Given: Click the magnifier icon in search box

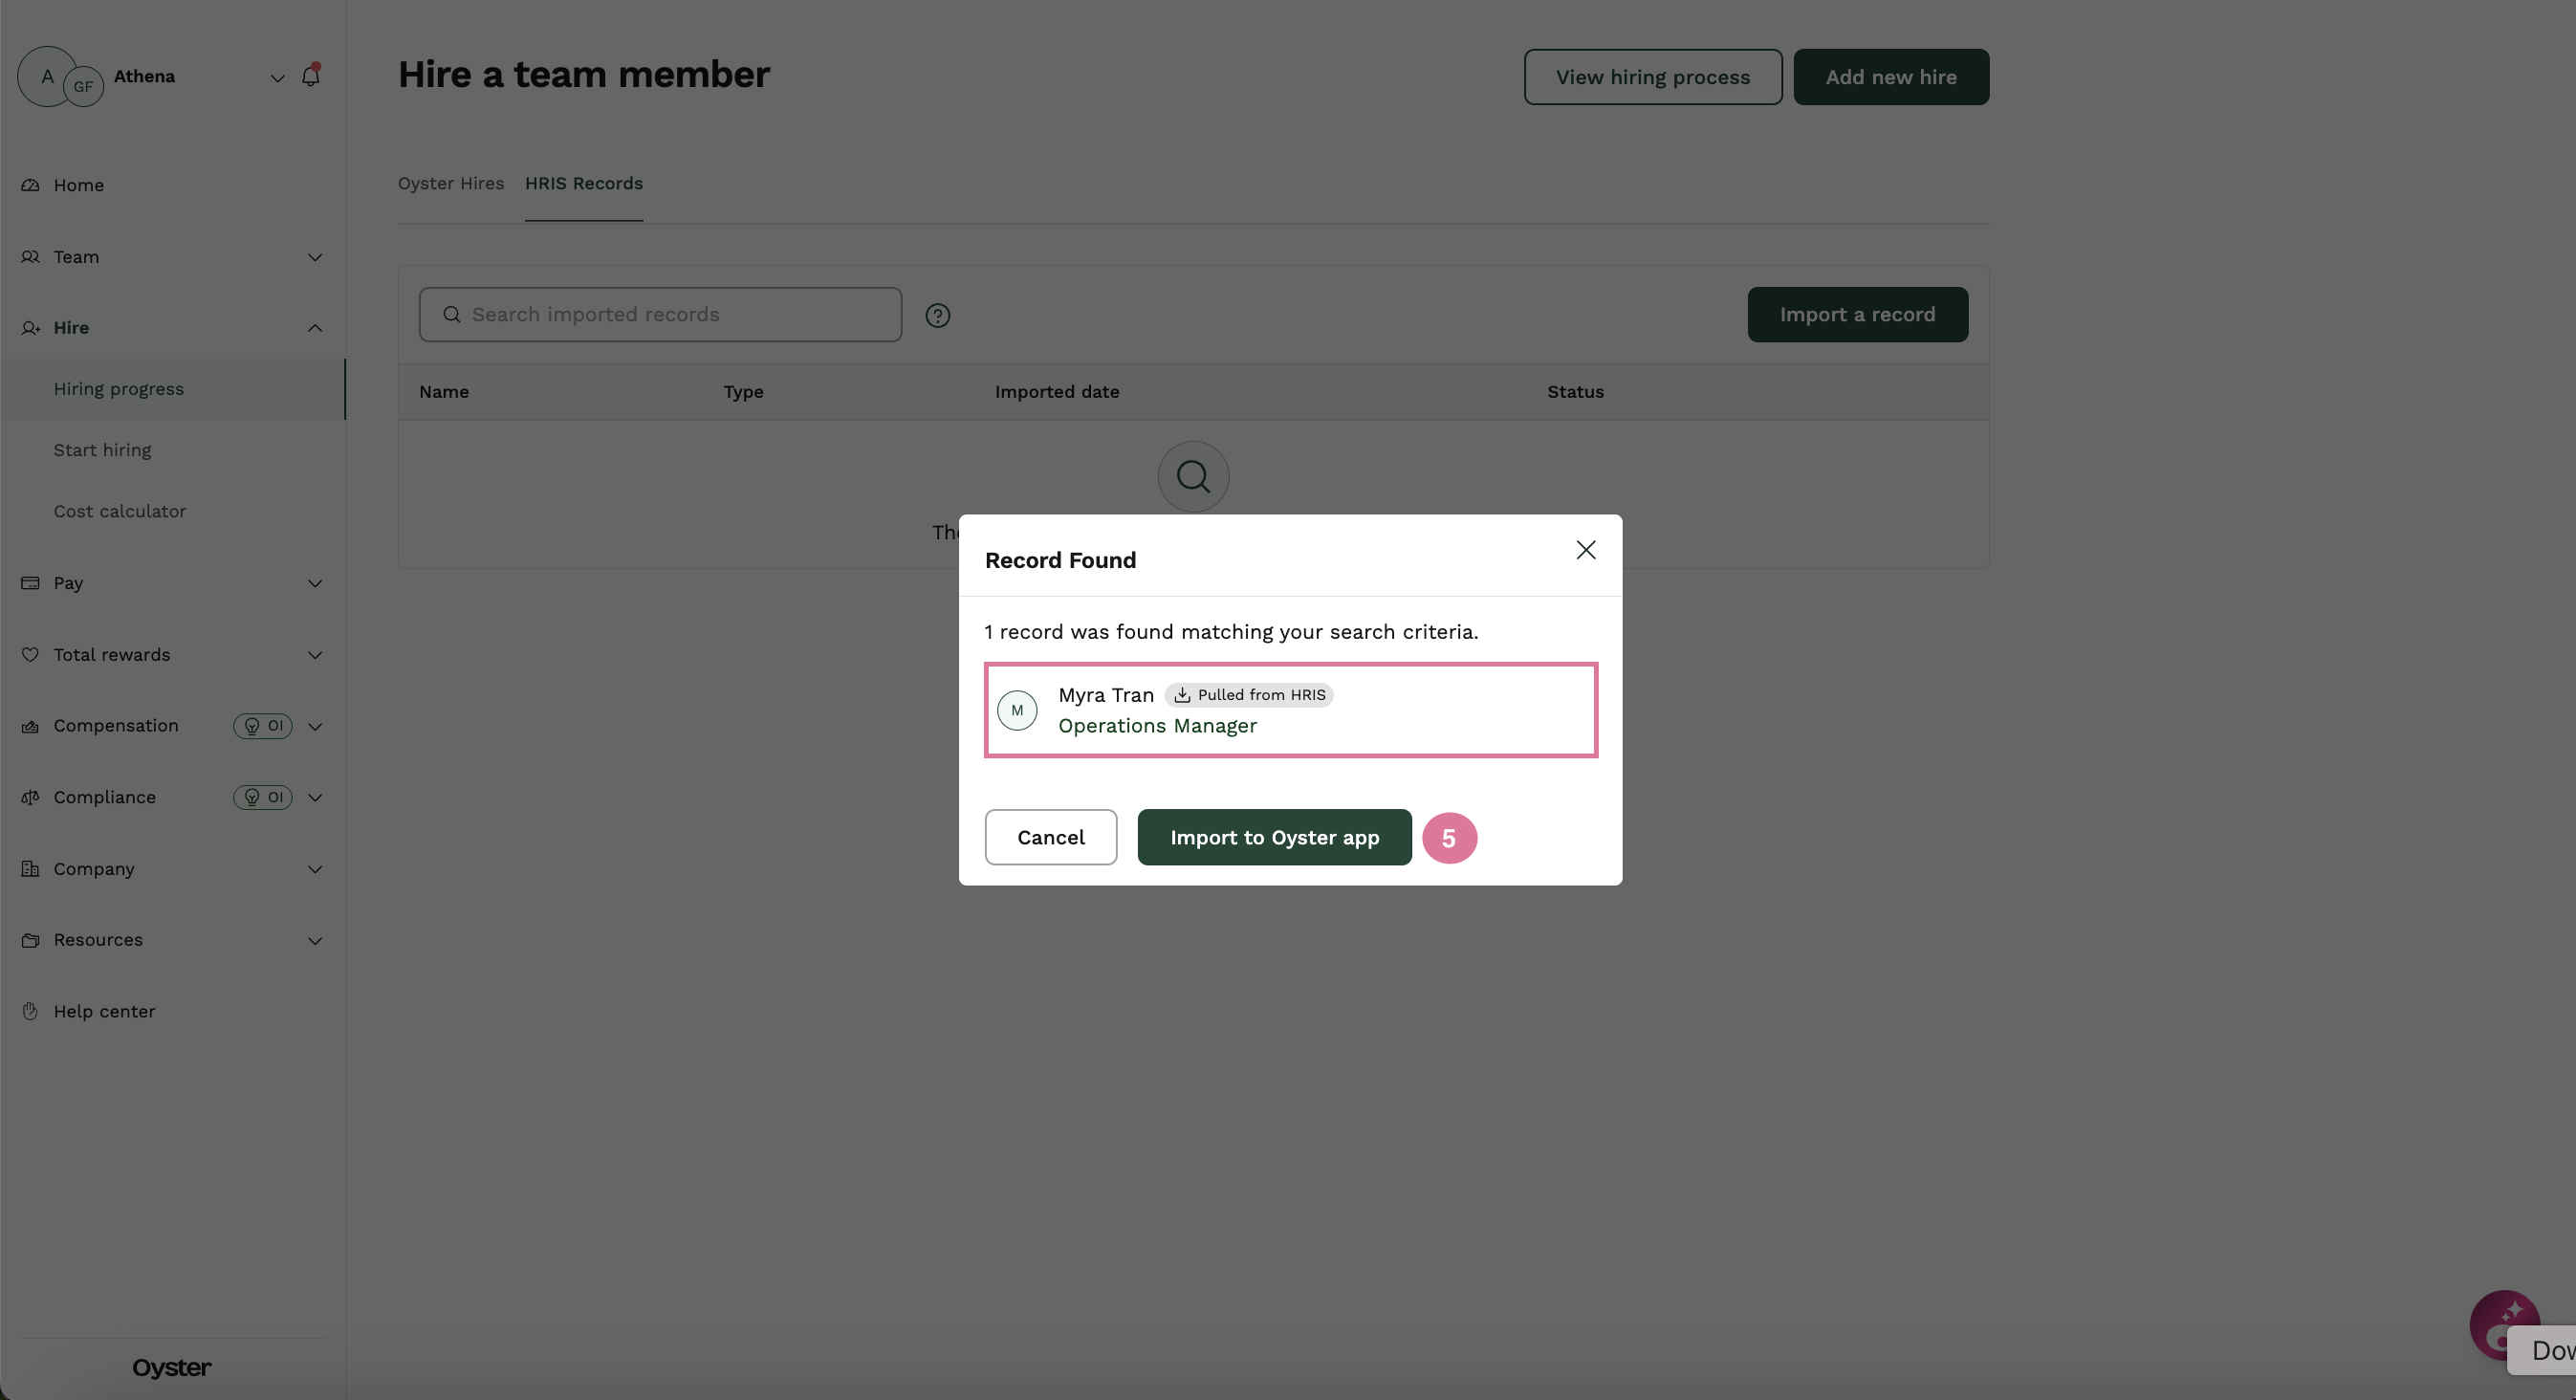Looking at the screenshot, I should pos(452,315).
